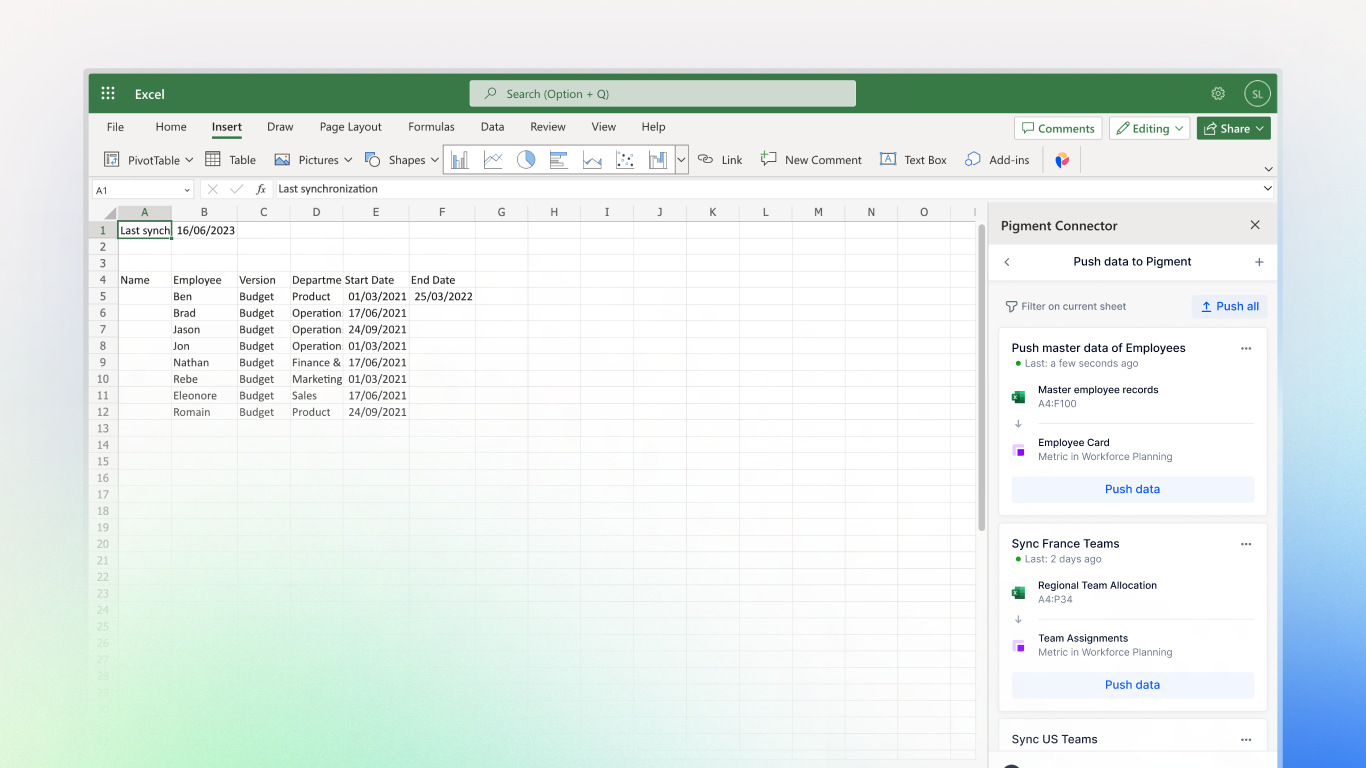Insert a scatter chart from chart gallery
The height and width of the screenshot is (768, 1366).
tap(625, 160)
